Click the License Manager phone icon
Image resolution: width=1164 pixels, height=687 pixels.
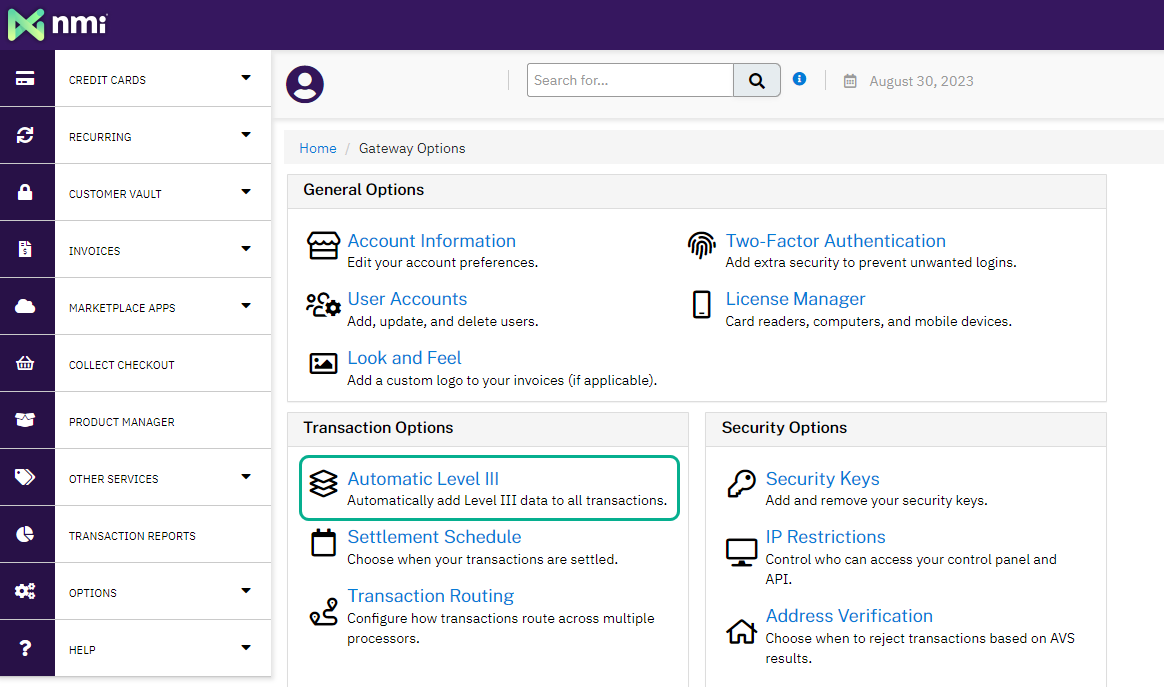(x=702, y=305)
